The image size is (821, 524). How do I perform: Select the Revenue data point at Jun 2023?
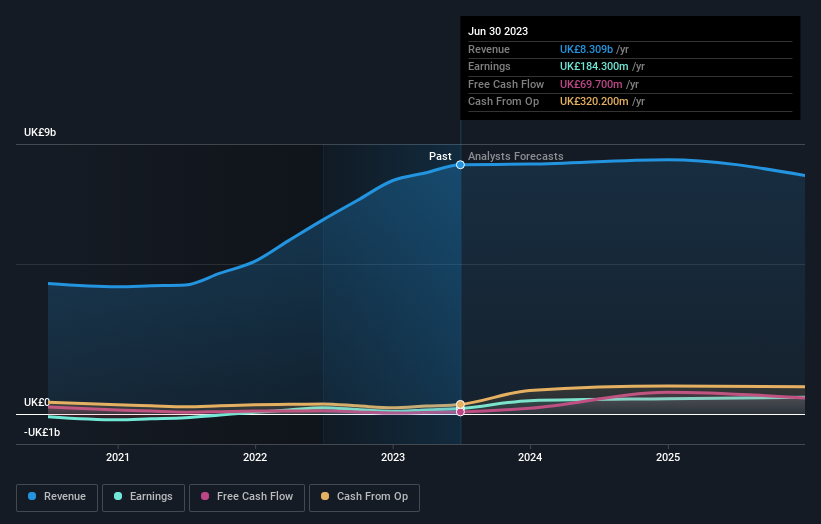(460, 165)
